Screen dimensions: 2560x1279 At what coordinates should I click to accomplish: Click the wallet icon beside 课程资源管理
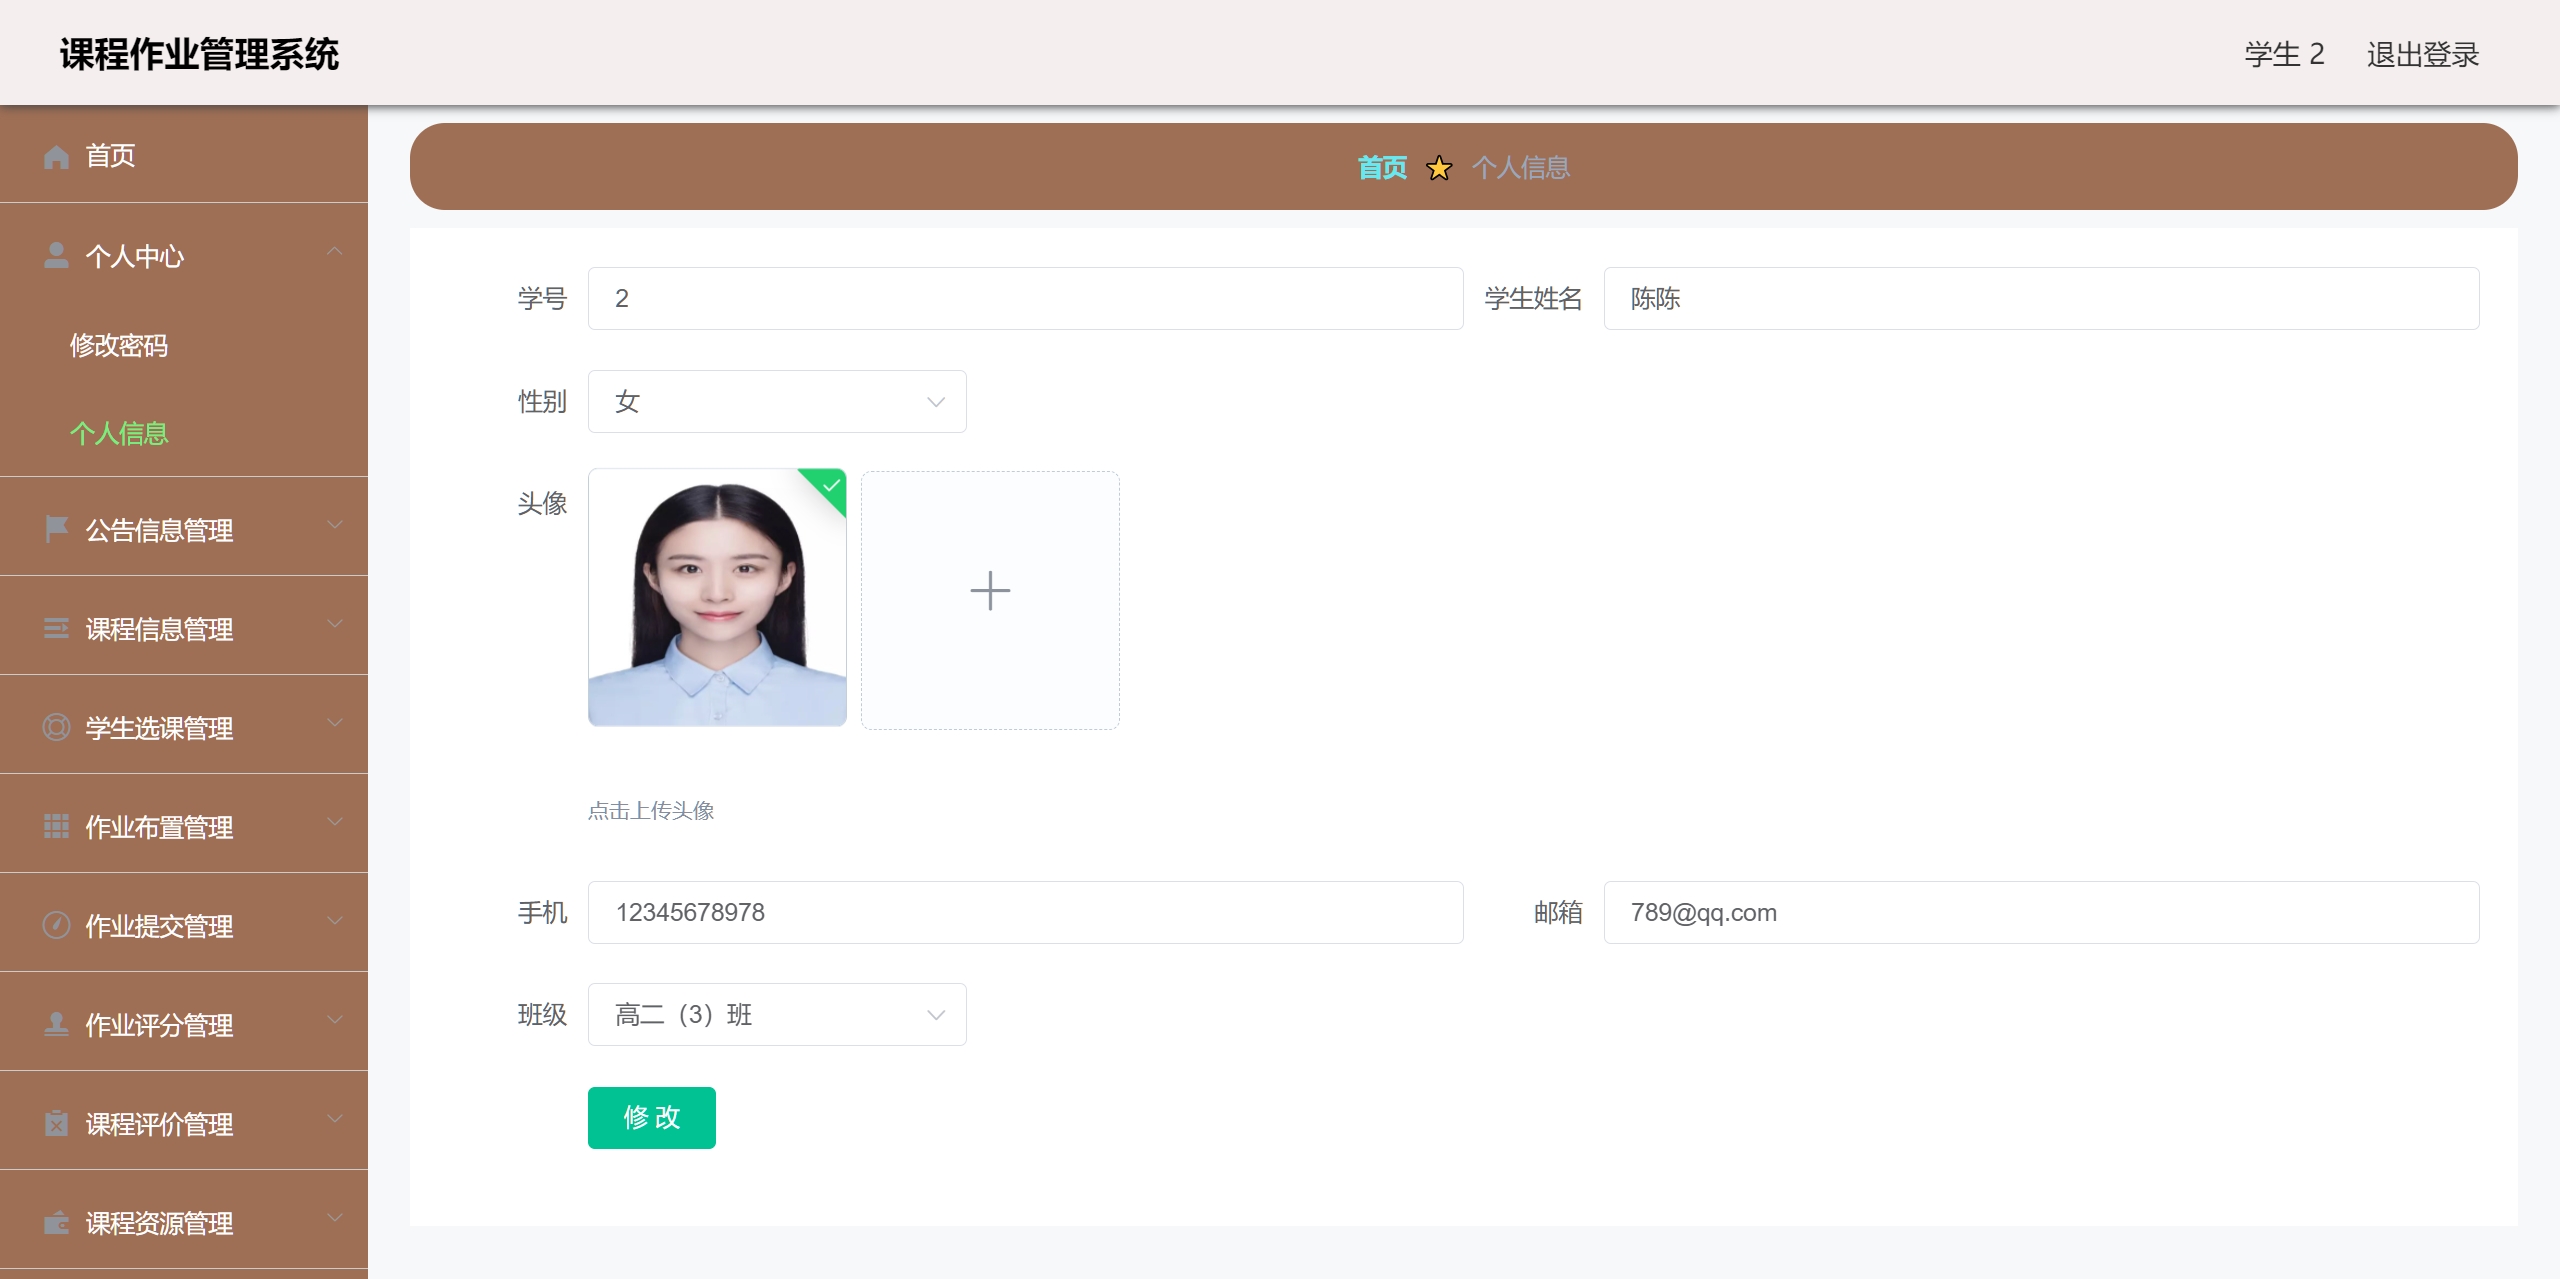coord(56,1222)
